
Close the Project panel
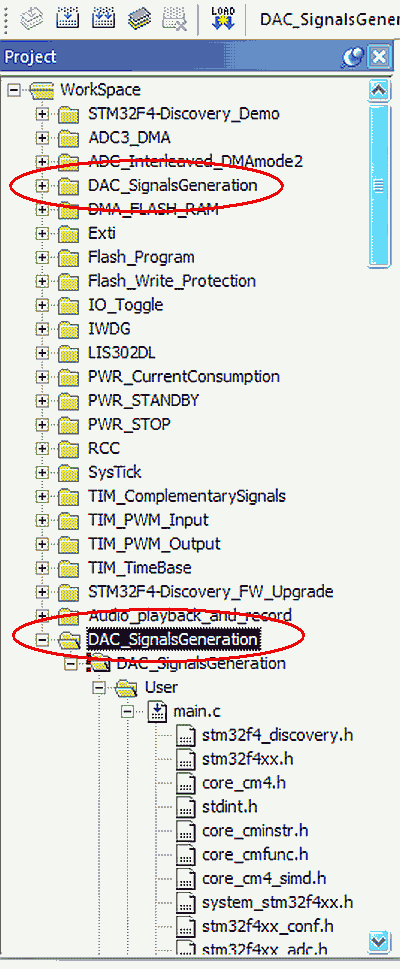378,57
